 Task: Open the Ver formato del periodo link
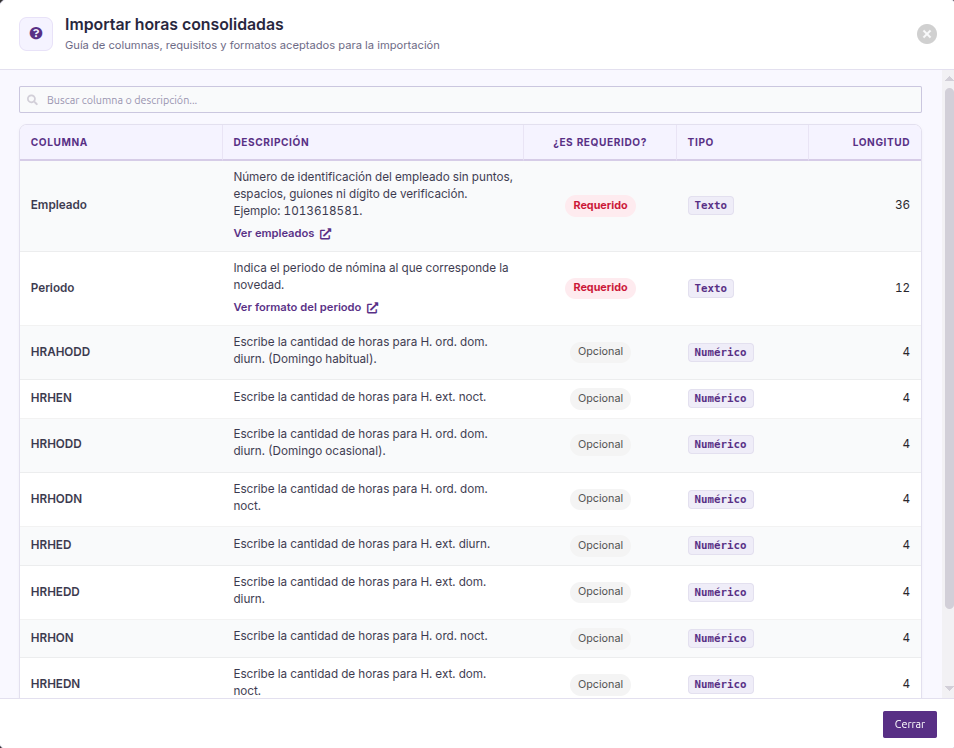(x=298, y=308)
